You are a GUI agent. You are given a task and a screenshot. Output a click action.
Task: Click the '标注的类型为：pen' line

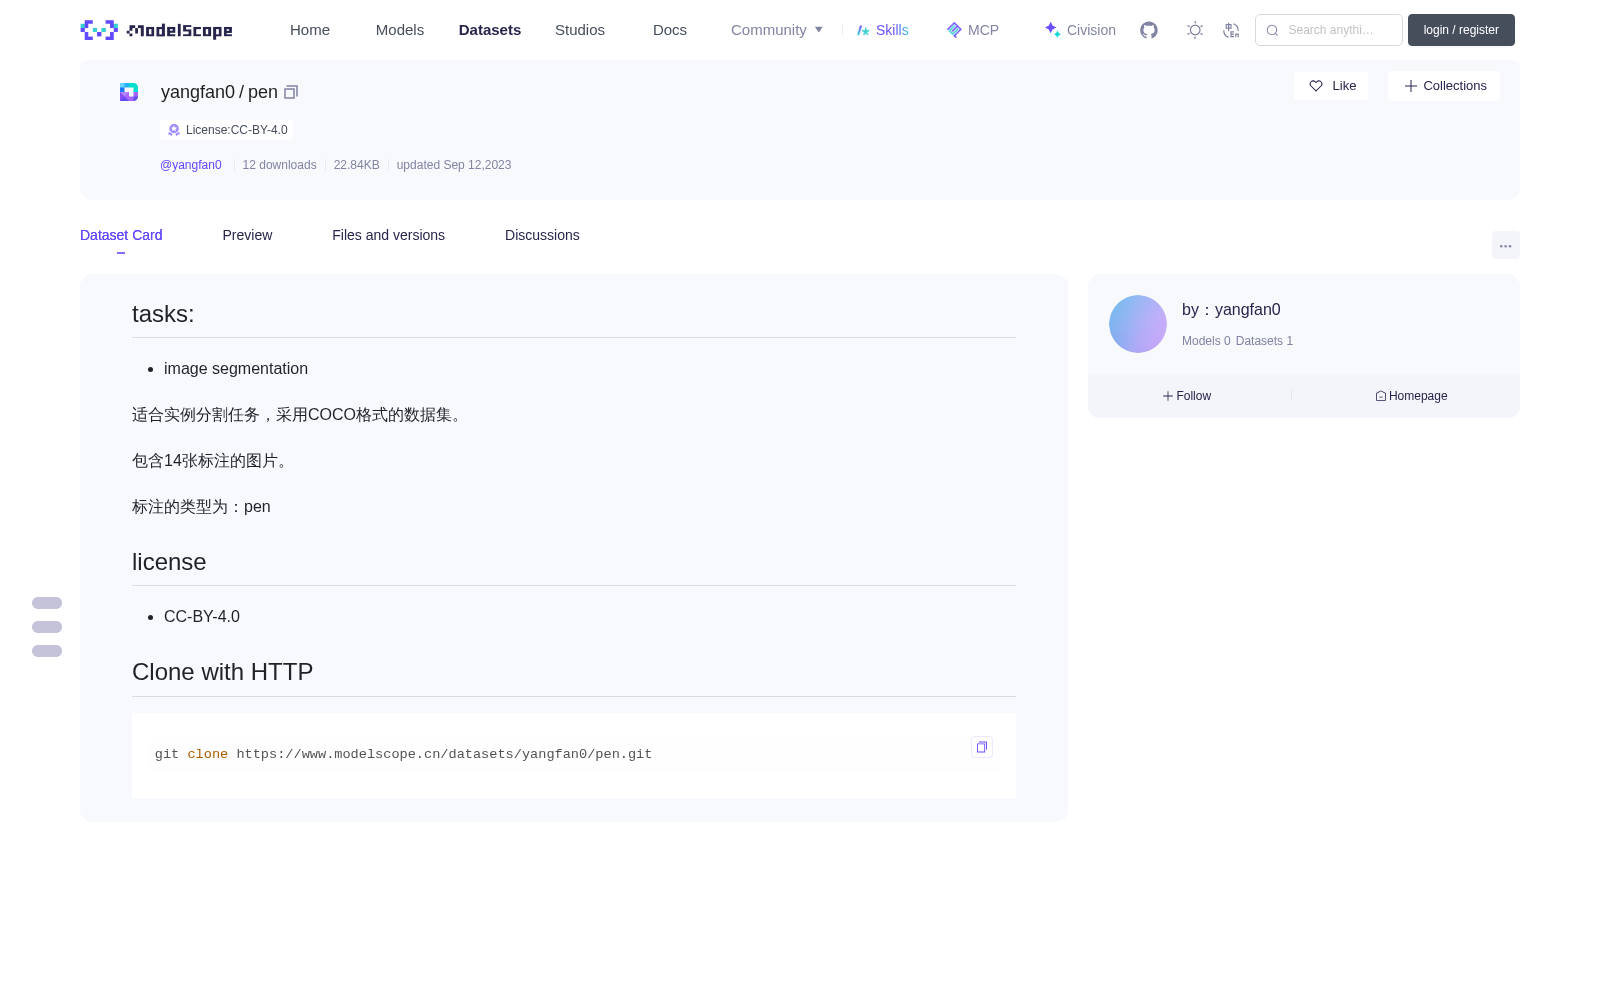201,507
